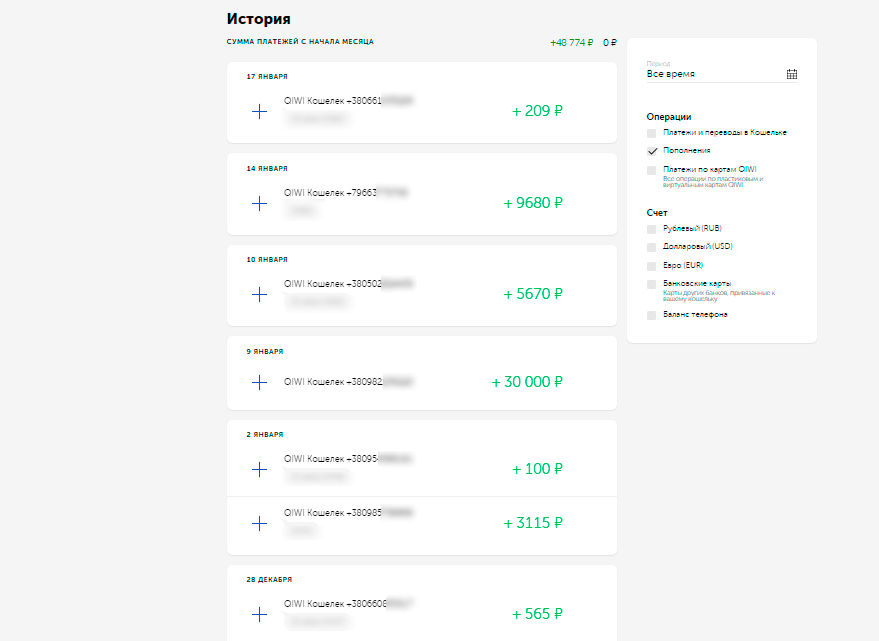The image size is (879, 641).
Task: Click plus icon for +9680 ₽ transaction
Action: 259,203
